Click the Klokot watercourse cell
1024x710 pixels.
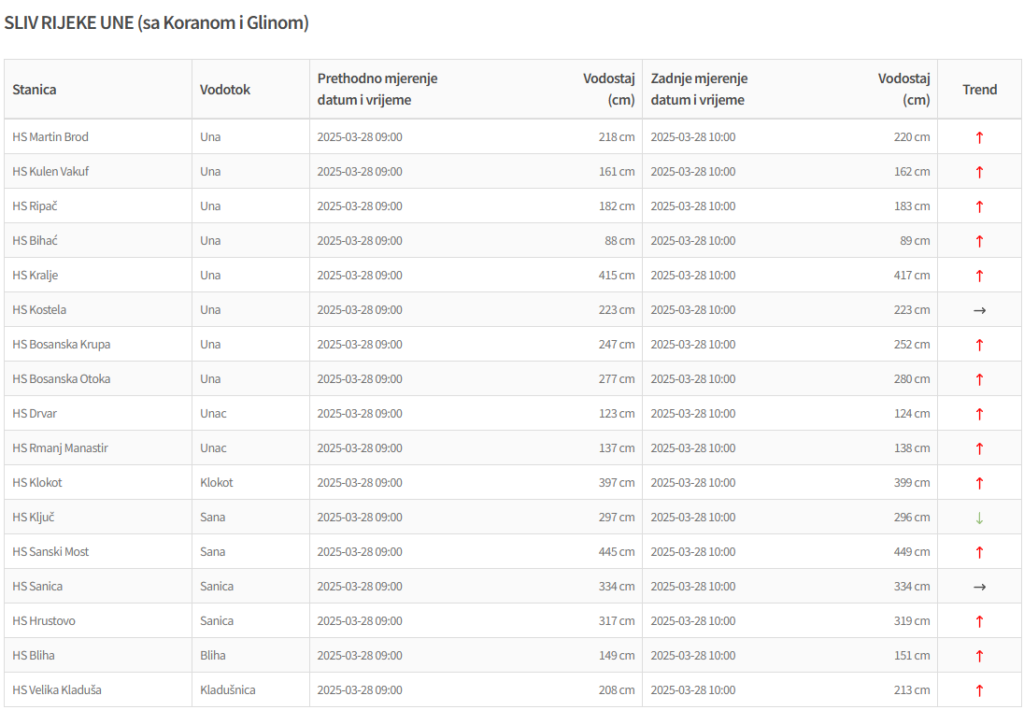click(216, 483)
